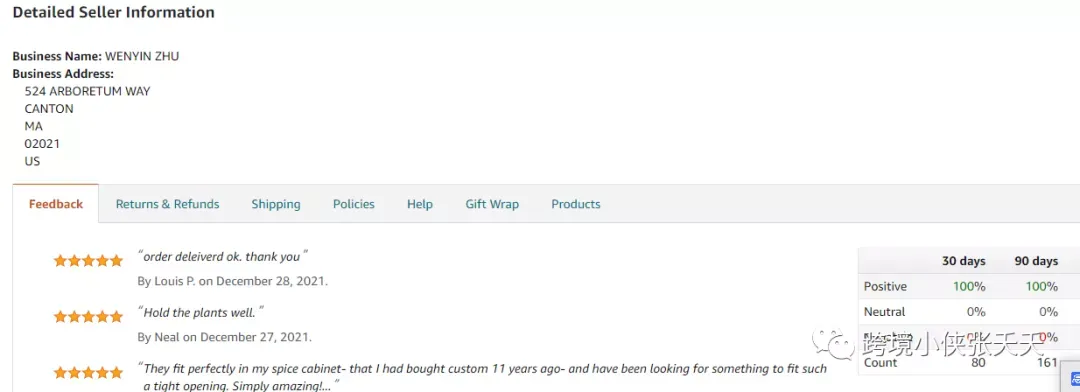This screenshot has height=392, width=1080.
Task: Click 'By Louis P. on December 28, 2021' byline
Action: point(232,281)
